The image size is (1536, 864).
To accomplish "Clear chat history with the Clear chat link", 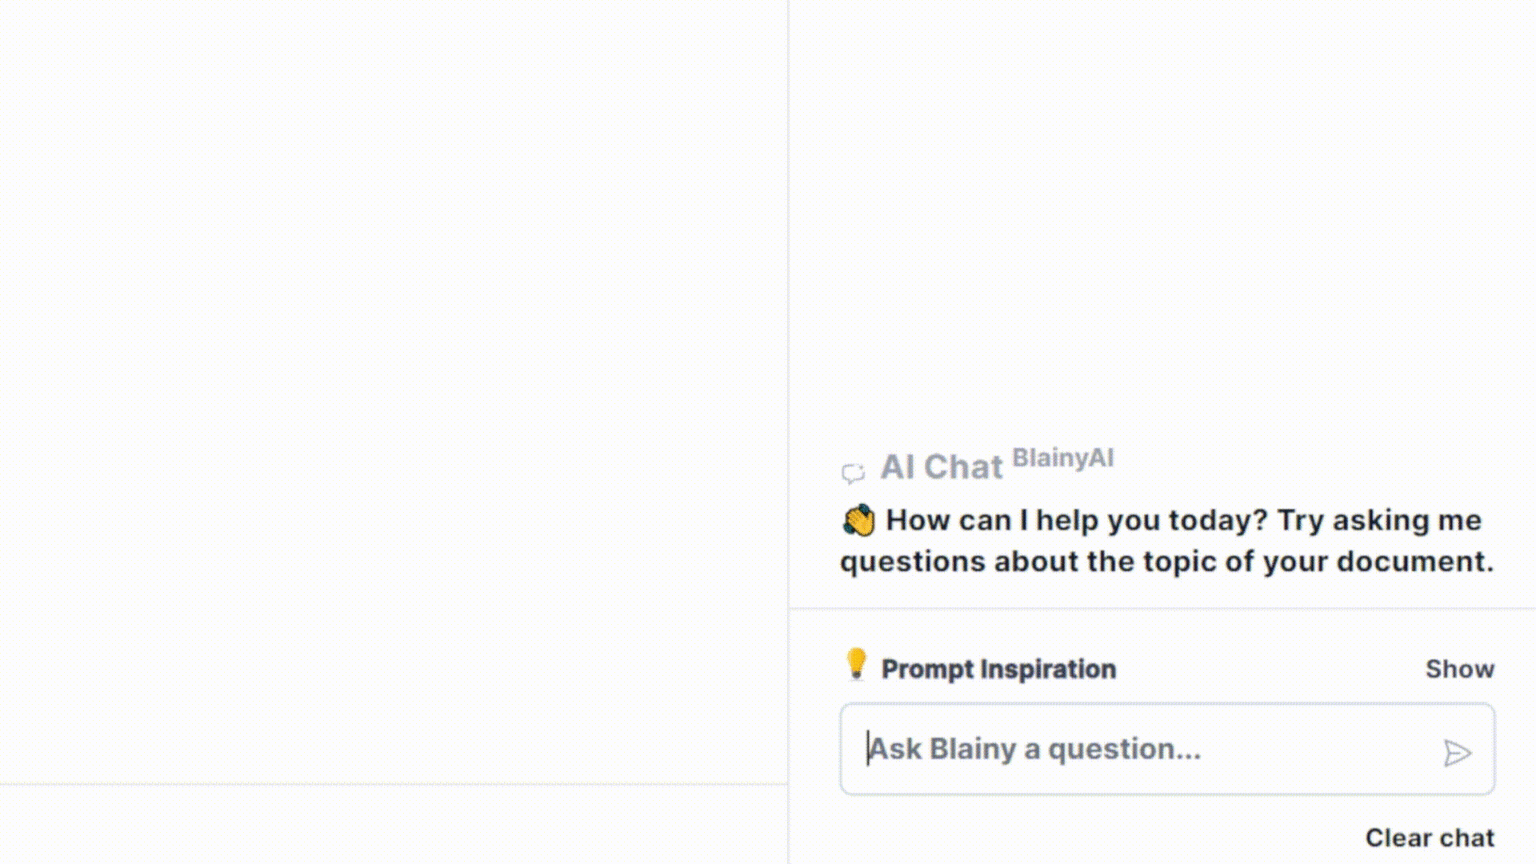I will point(1428,837).
